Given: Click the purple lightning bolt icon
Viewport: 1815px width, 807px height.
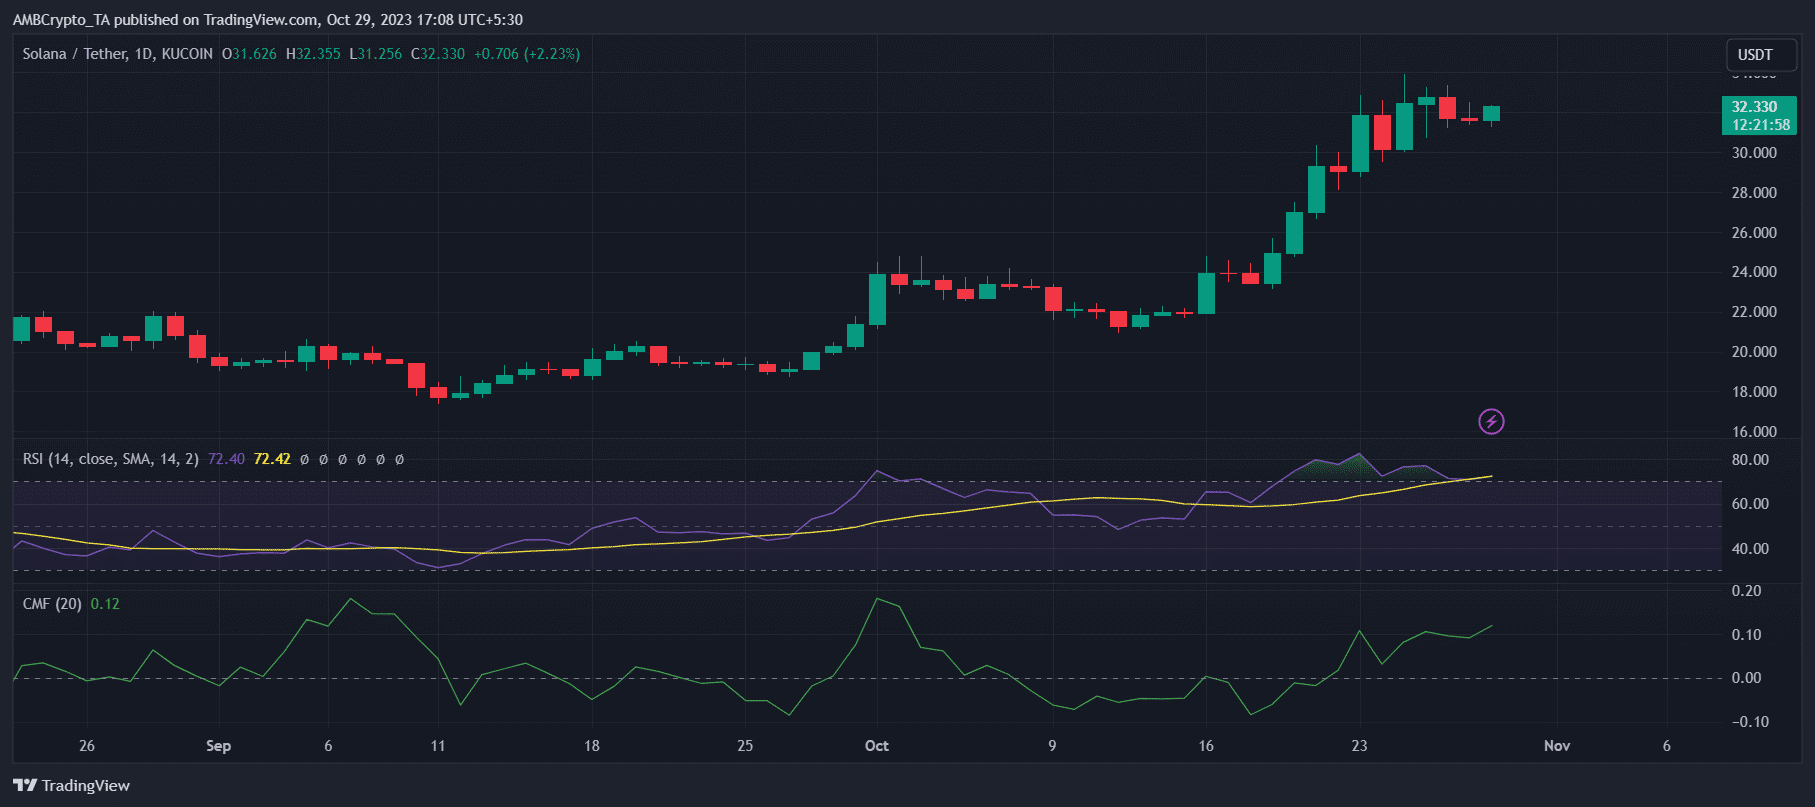Looking at the screenshot, I should coord(1491,422).
